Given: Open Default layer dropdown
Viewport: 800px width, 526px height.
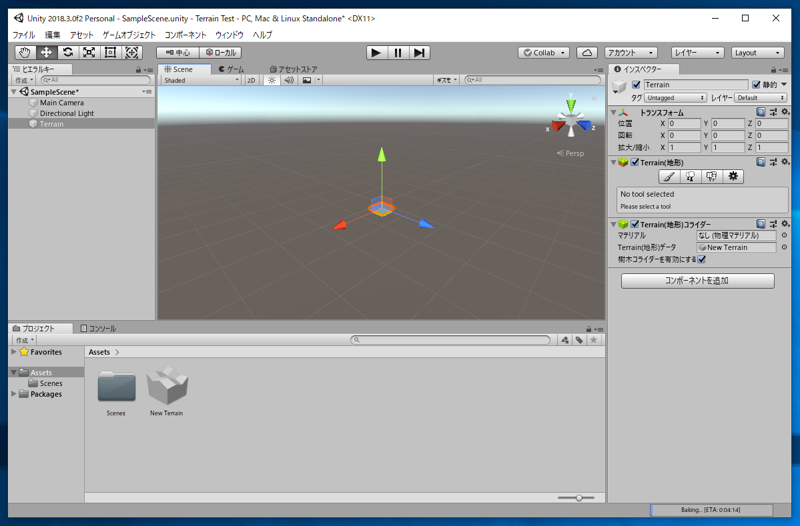Looking at the screenshot, I should 761,97.
